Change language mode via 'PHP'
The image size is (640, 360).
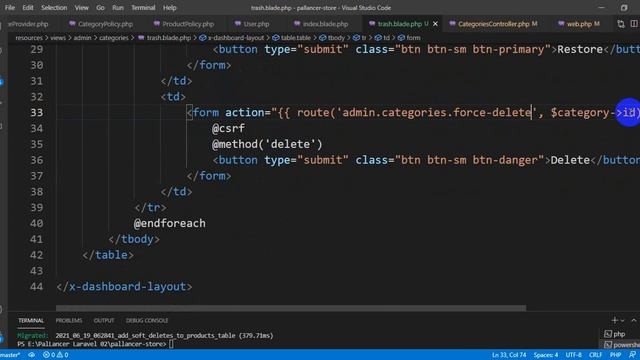[616, 355]
